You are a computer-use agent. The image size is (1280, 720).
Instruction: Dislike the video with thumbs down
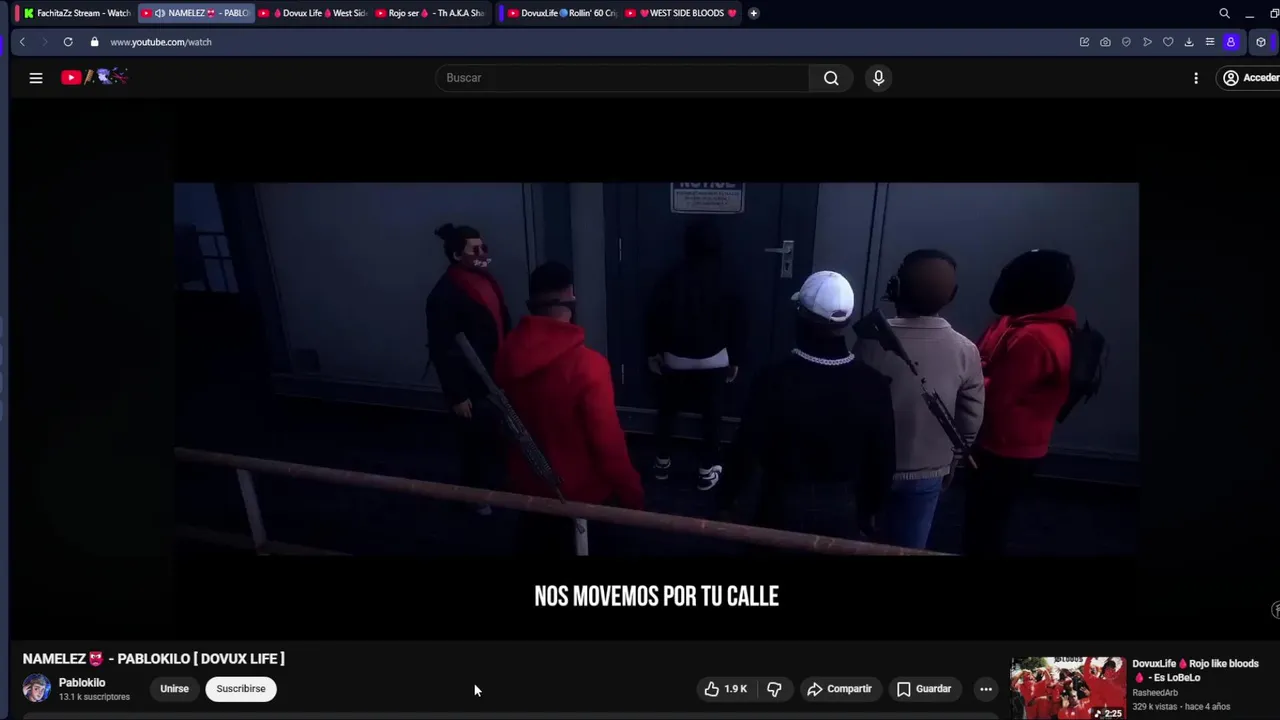pyautogui.click(x=774, y=688)
